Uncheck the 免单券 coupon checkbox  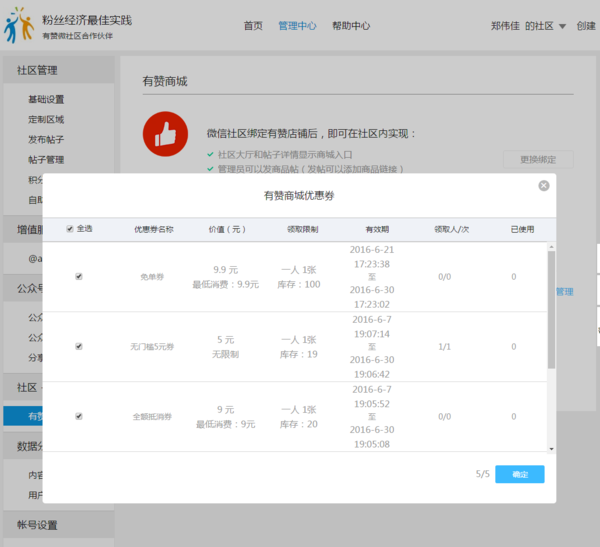pos(79,276)
